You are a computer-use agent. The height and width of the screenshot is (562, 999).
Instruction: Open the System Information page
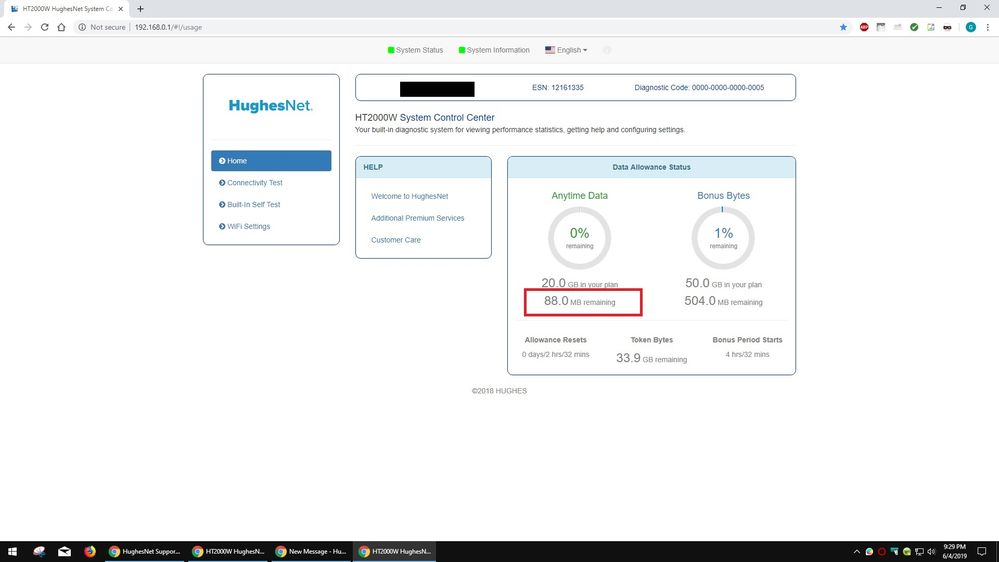pos(494,50)
